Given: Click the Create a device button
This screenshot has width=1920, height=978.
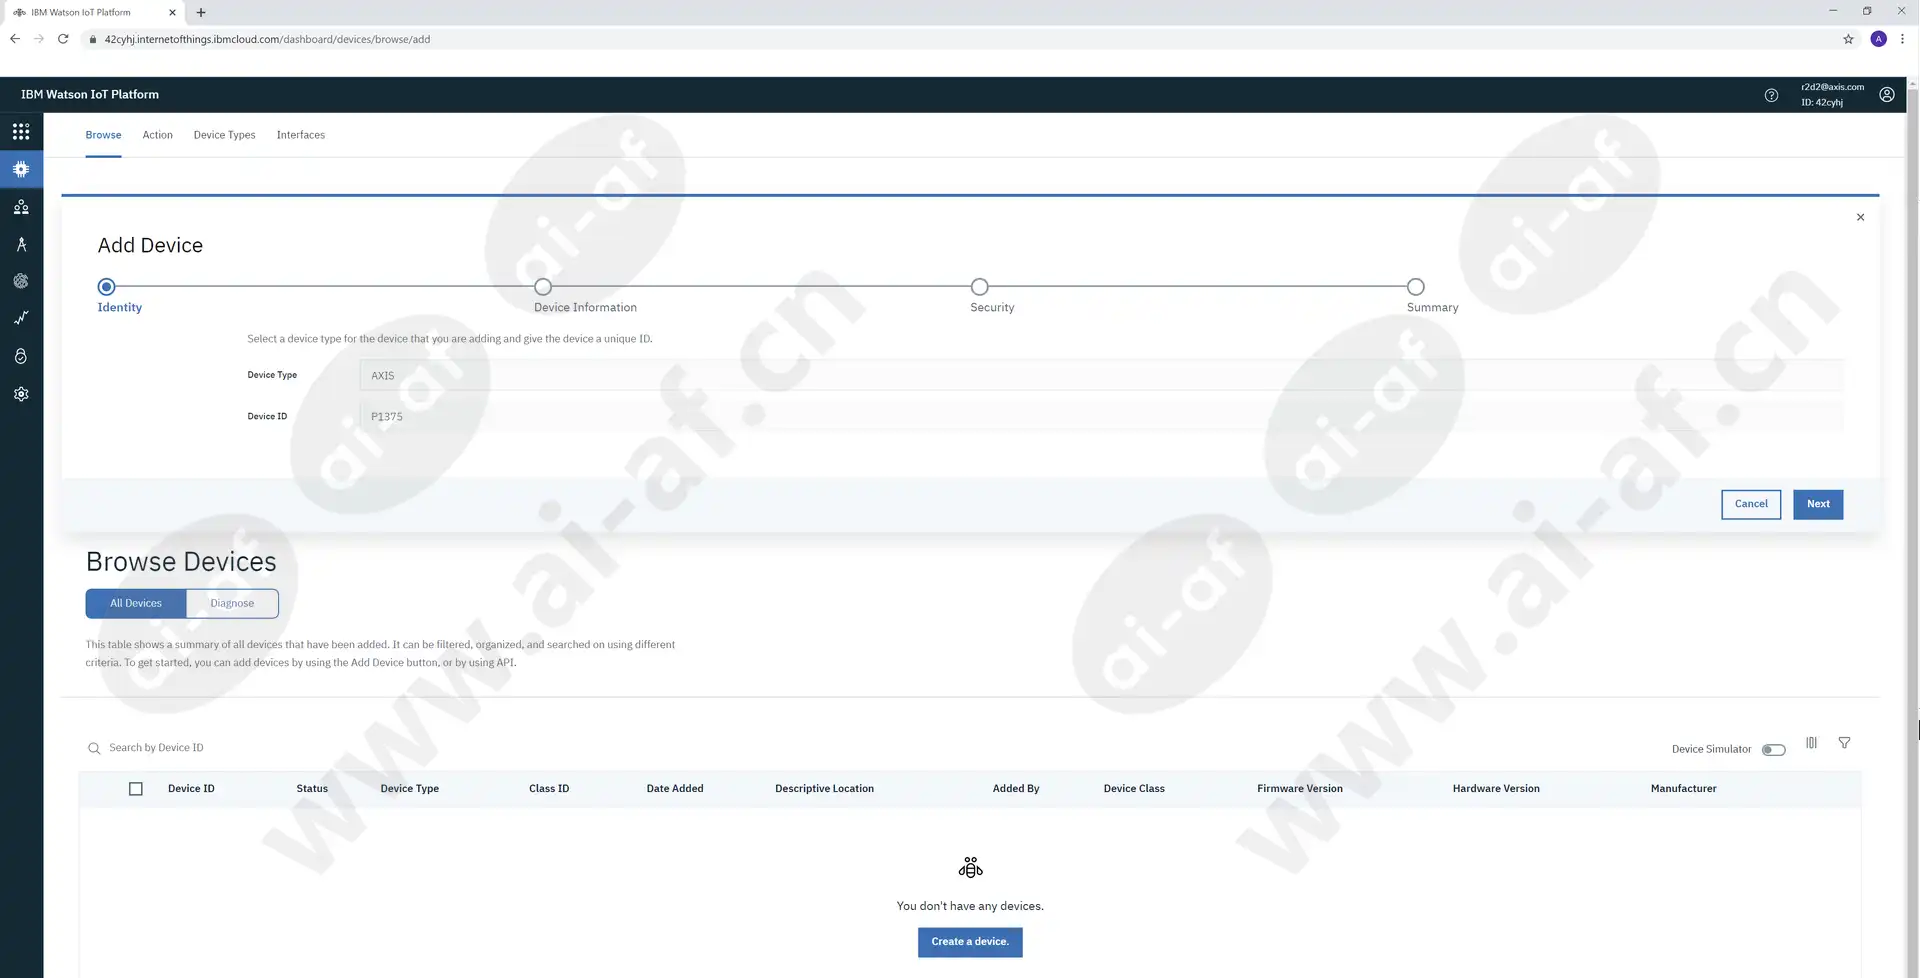Looking at the screenshot, I should (969, 942).
